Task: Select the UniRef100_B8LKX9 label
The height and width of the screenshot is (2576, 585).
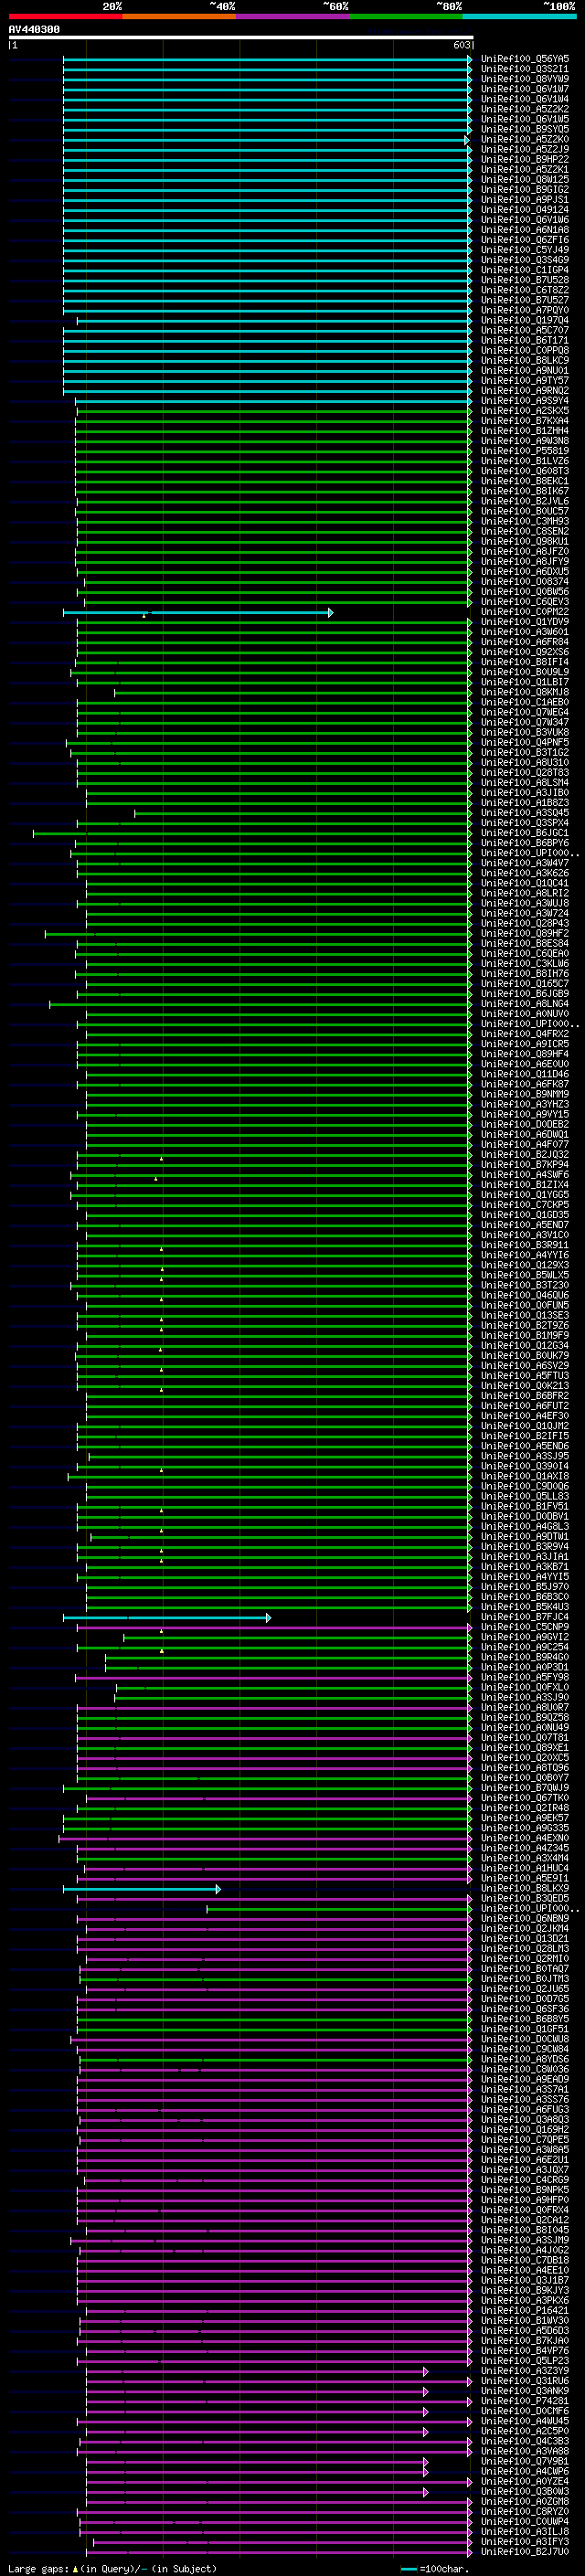Action: click(x=525, y=1889)
